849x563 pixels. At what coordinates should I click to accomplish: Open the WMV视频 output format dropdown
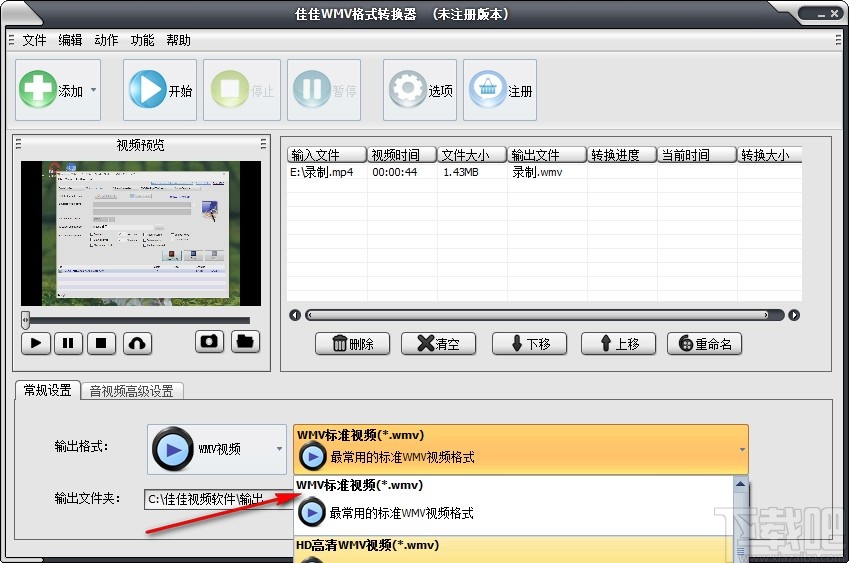tap(217, 449)
